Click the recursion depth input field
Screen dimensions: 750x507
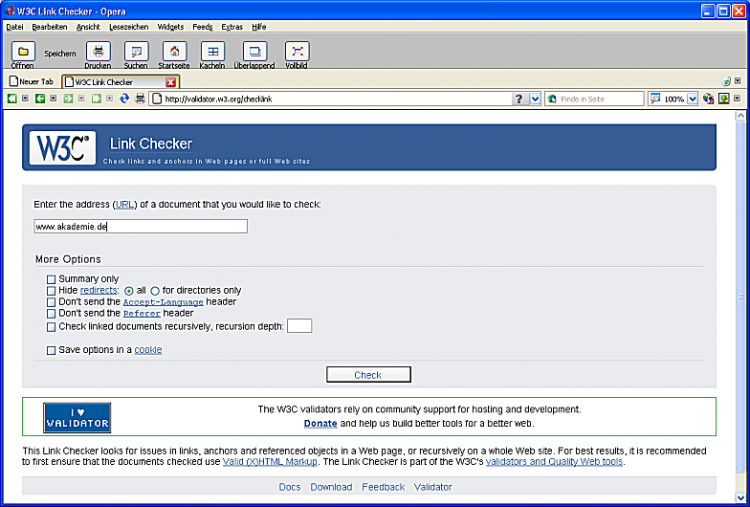[x=299, y=326]
